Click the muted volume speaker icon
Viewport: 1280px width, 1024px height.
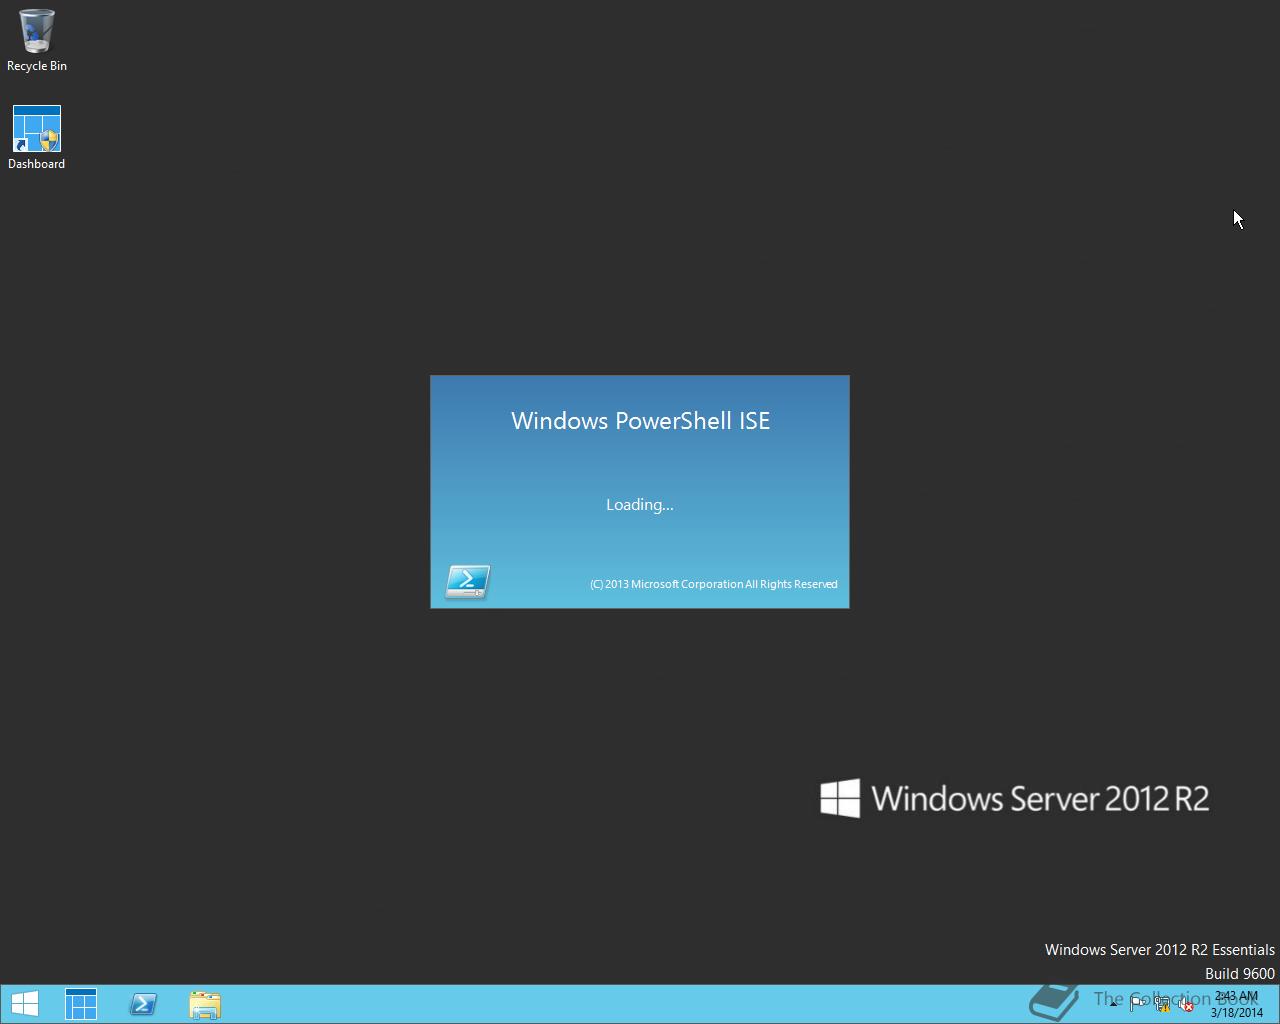pyautogui.click(x=1186, y=1004)
